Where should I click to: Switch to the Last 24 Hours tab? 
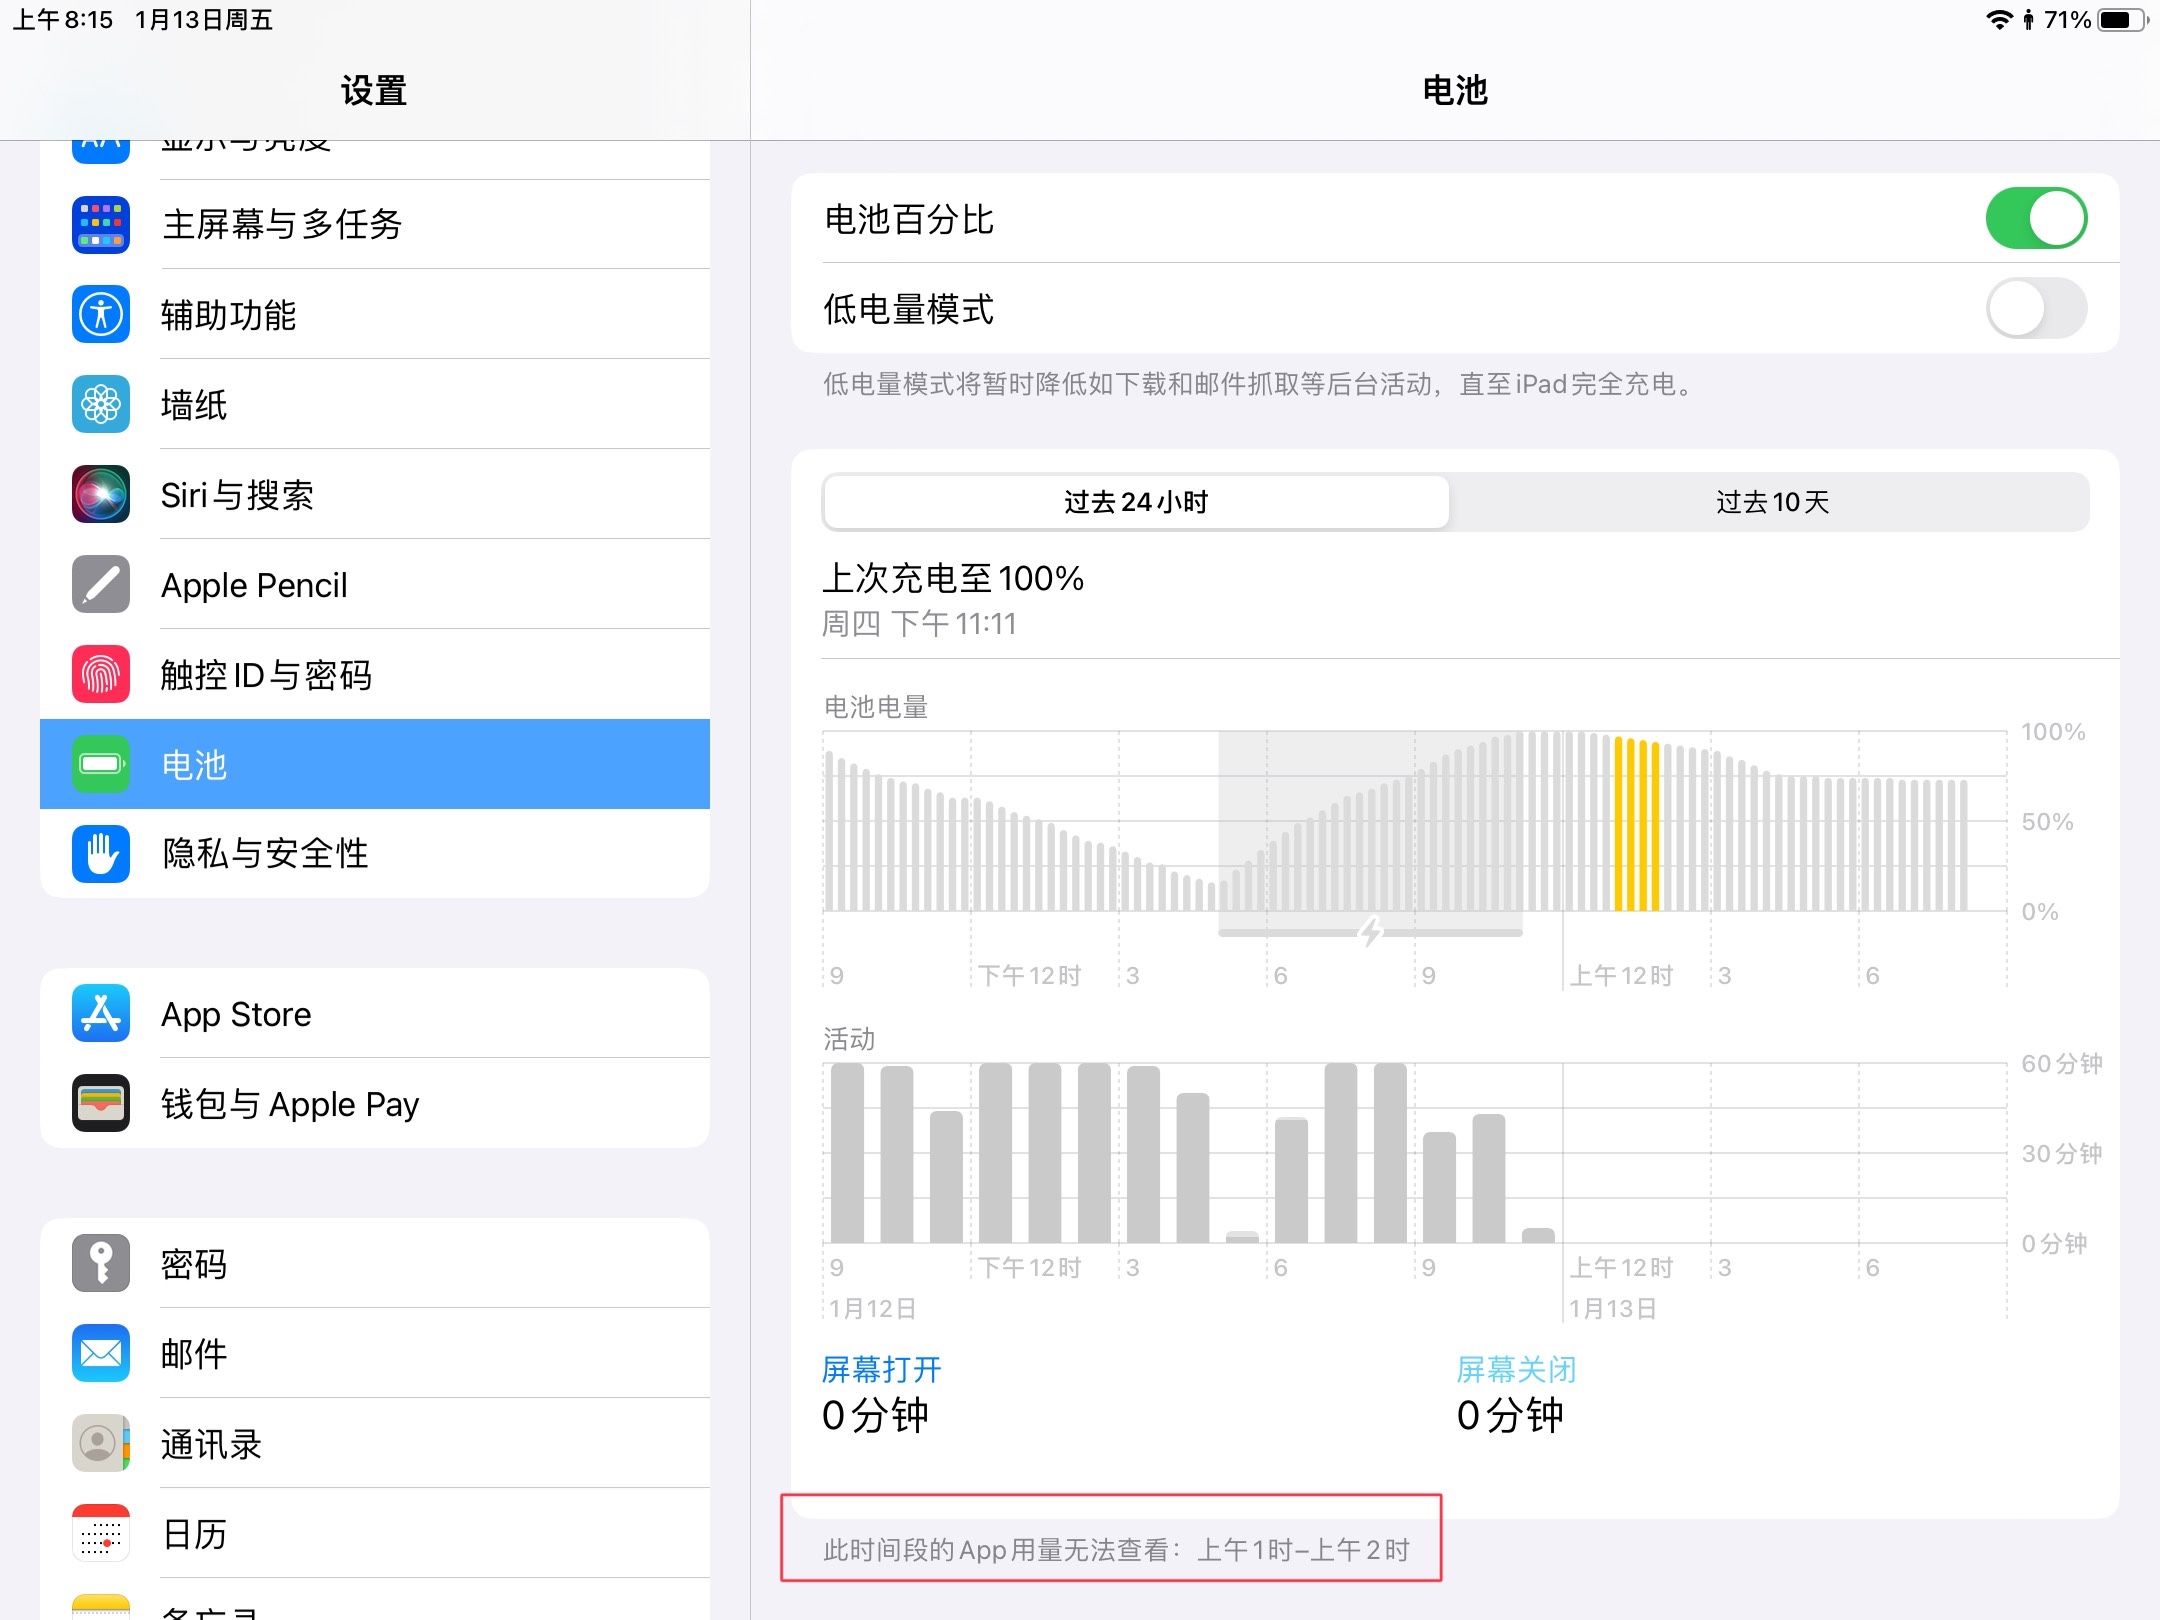1135,502
